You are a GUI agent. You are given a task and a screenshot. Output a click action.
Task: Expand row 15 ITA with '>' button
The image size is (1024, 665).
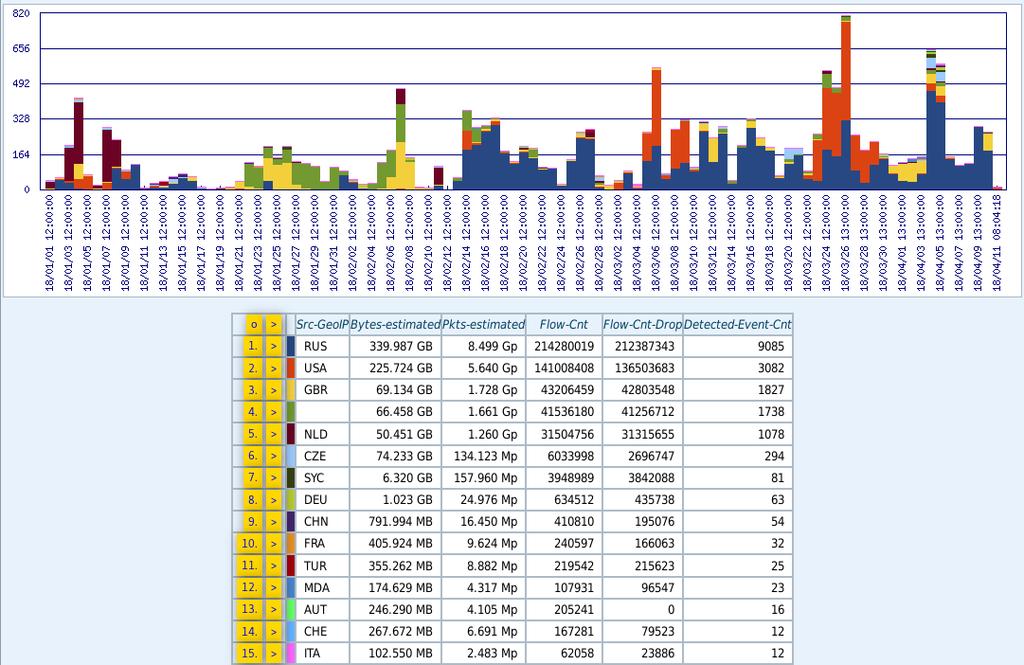(274, 653)
